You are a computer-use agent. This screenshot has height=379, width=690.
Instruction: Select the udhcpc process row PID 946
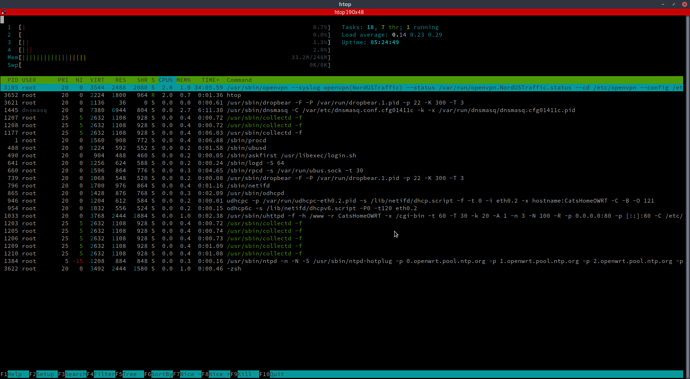[341, 201]
